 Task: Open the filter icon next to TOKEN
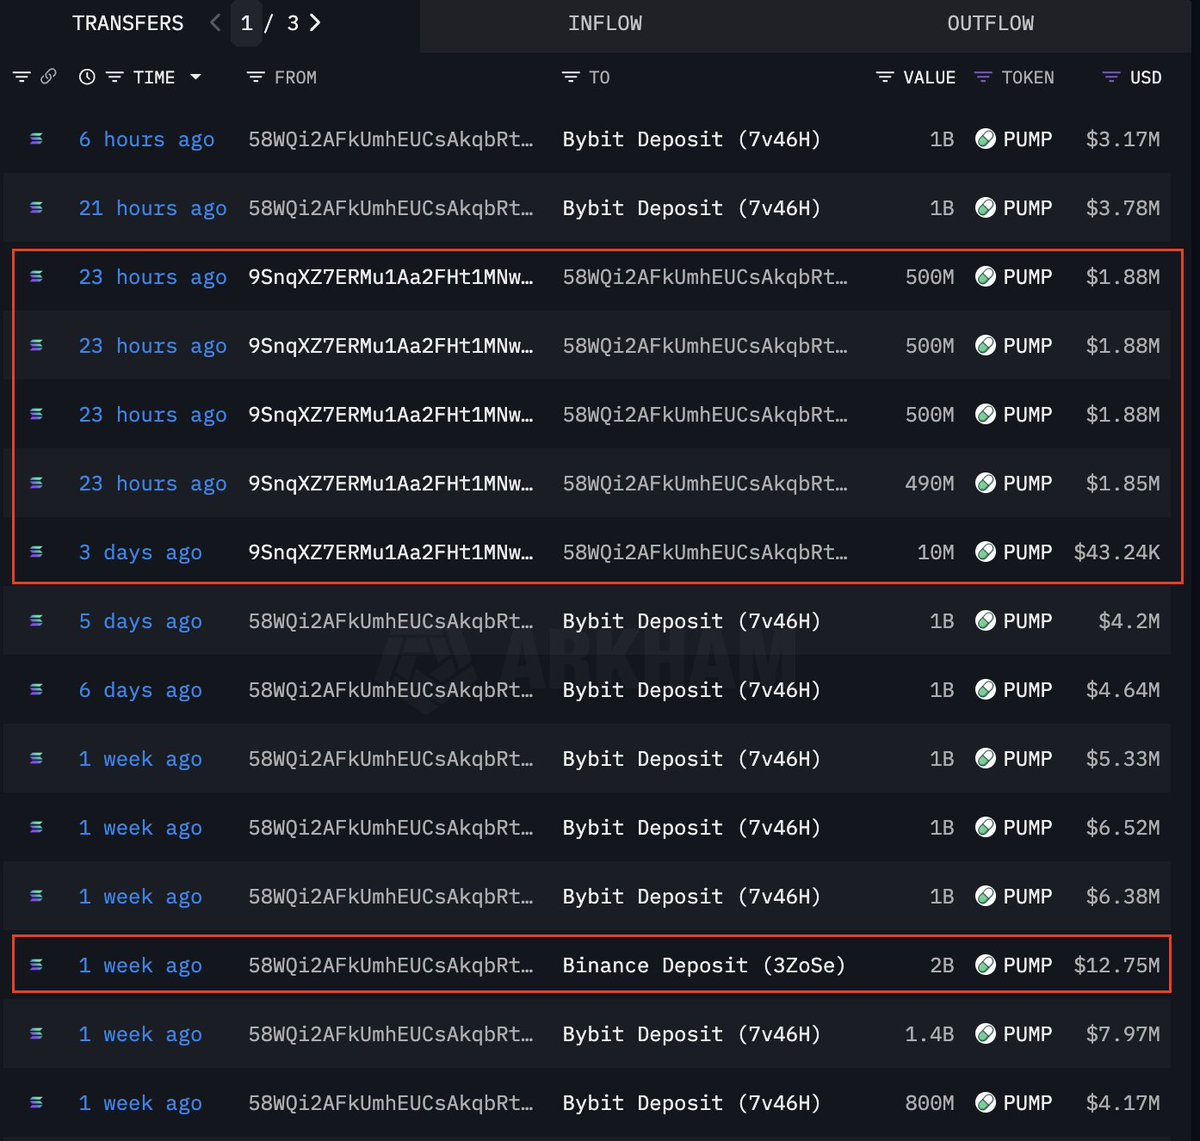coord(983,77)
